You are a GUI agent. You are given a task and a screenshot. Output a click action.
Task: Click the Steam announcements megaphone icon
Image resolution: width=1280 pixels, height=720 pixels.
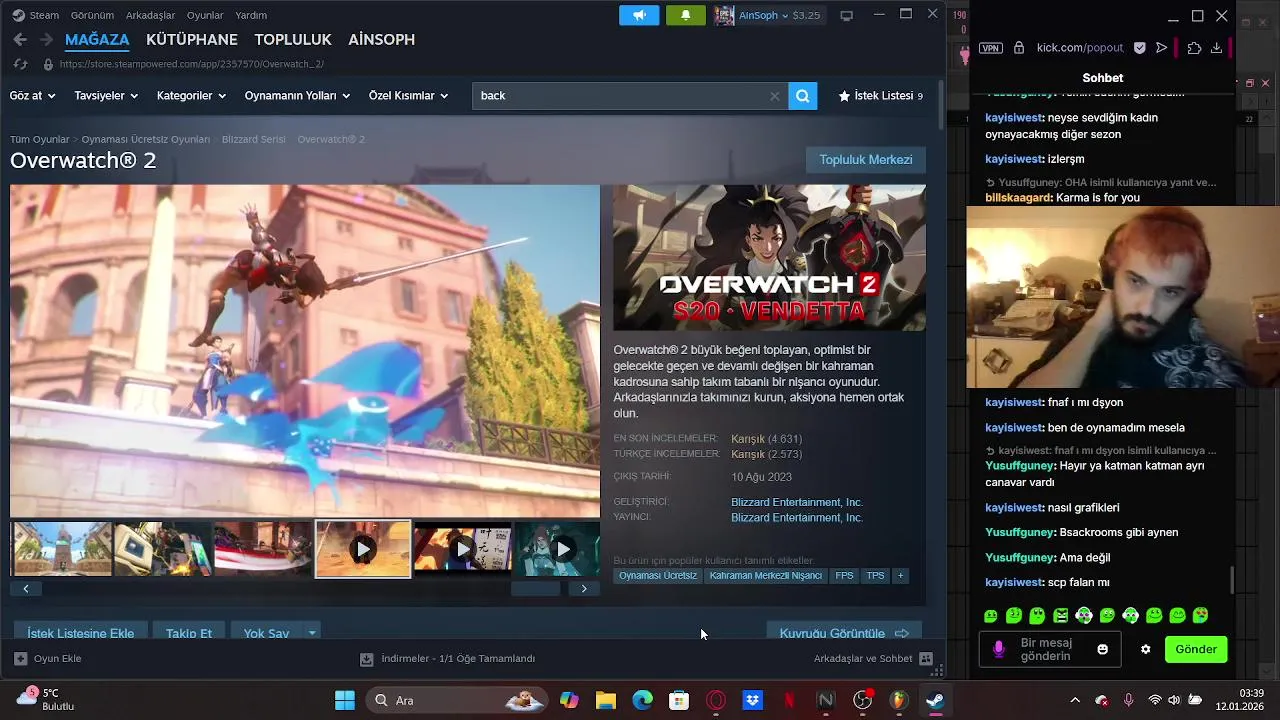(639, 15)
